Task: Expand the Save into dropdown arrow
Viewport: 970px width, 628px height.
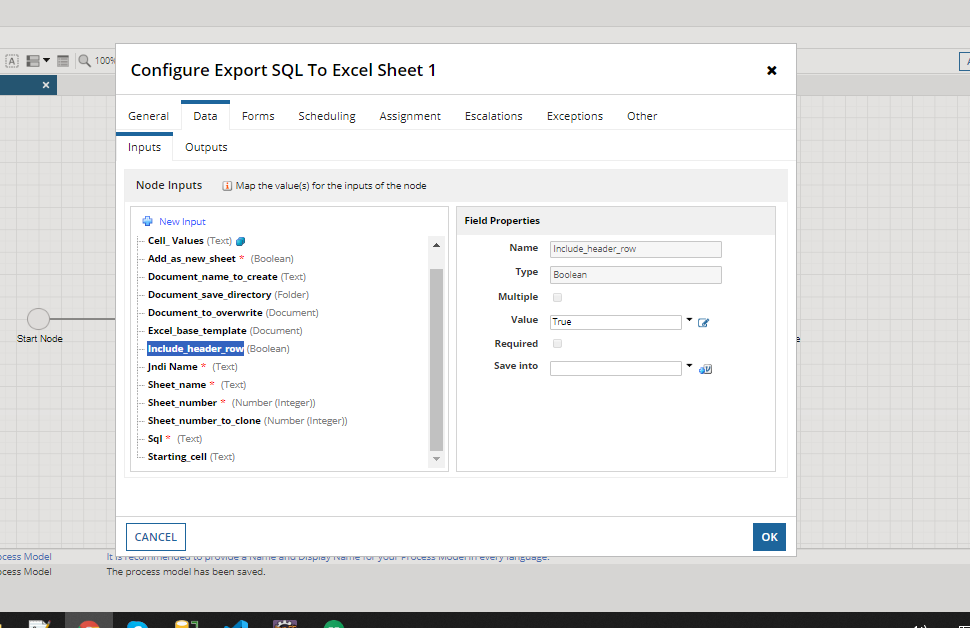Action: [689, 366]
